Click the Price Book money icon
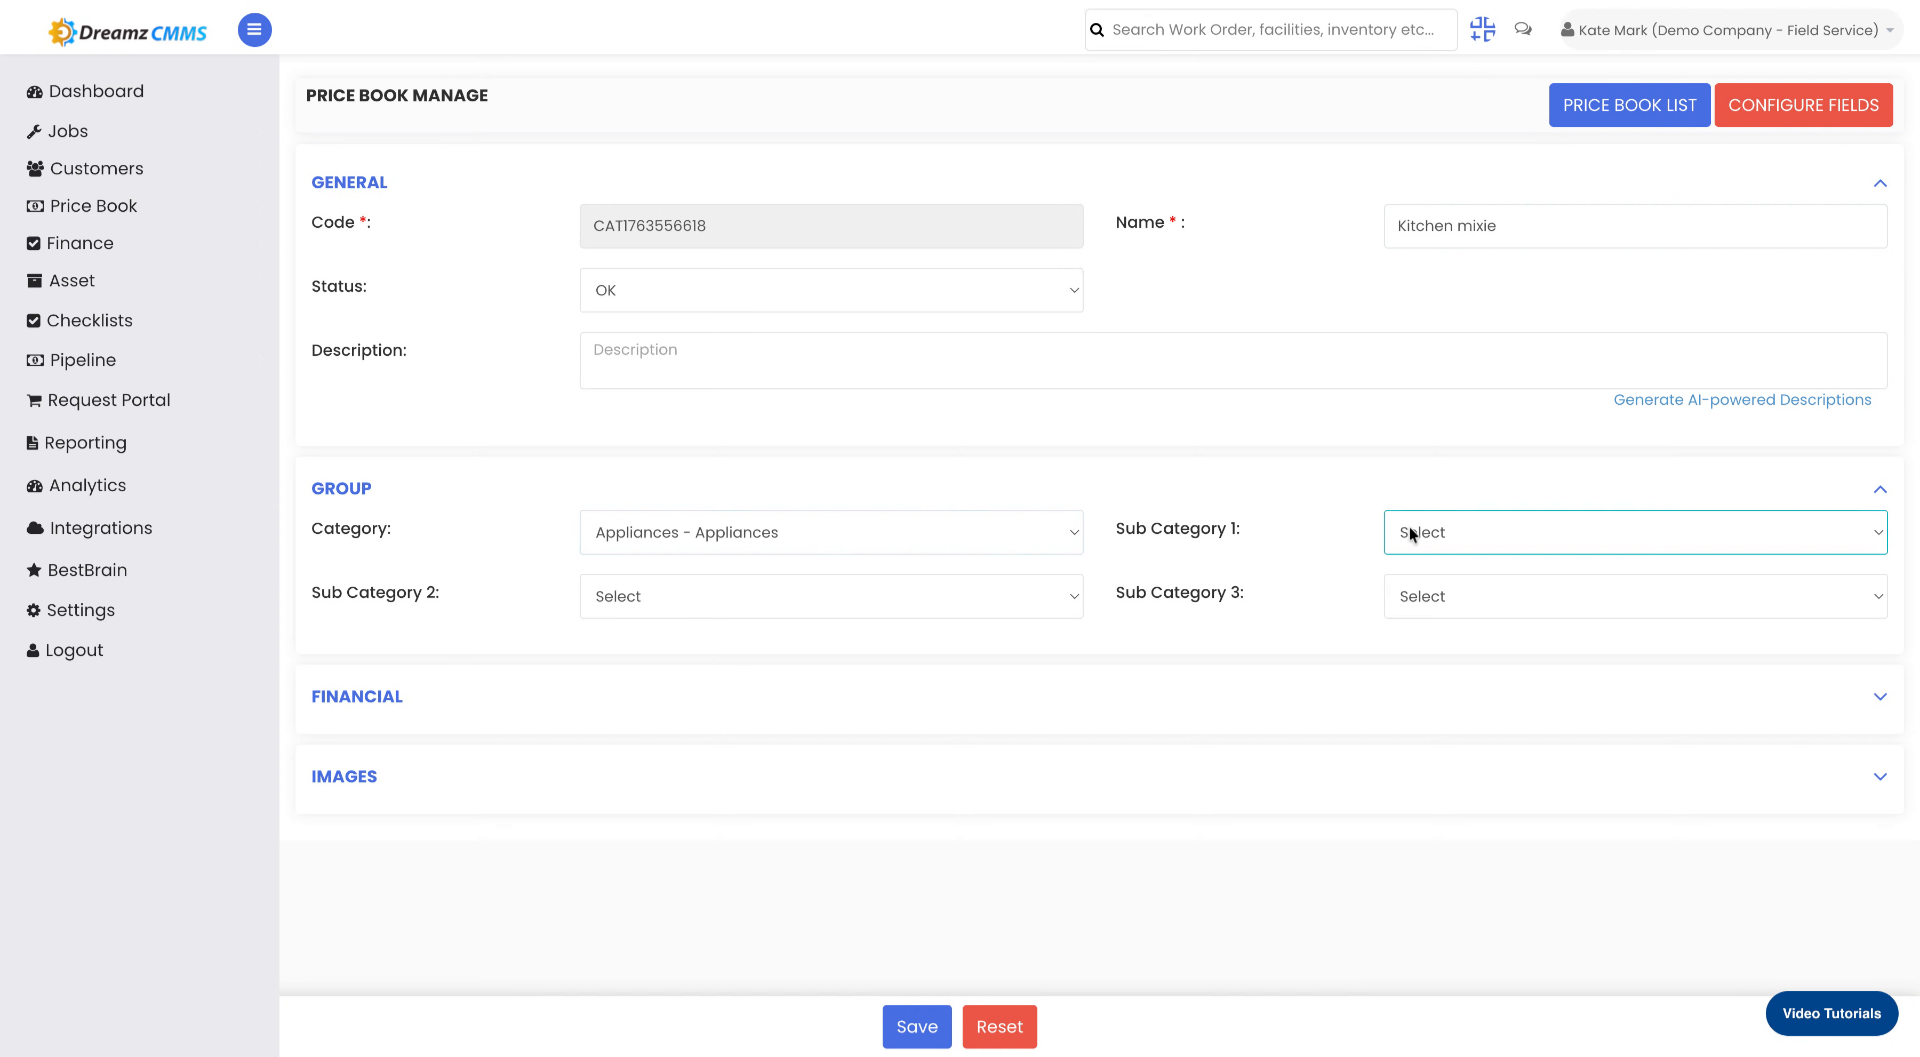 tap(35, 206)
